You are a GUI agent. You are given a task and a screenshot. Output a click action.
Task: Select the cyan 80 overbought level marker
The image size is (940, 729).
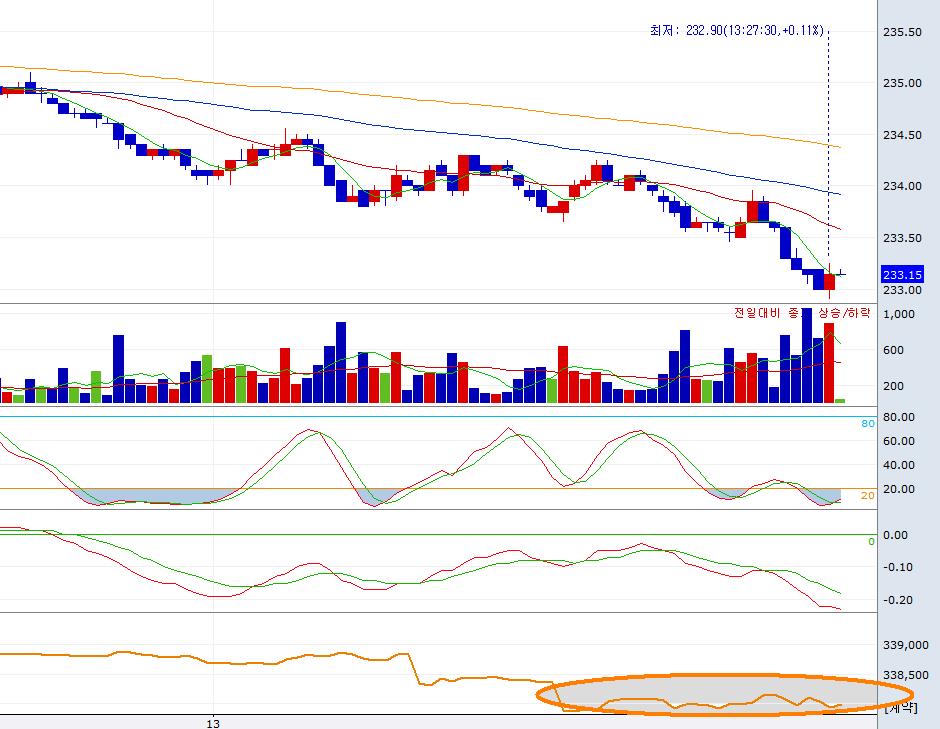(869, 424)
